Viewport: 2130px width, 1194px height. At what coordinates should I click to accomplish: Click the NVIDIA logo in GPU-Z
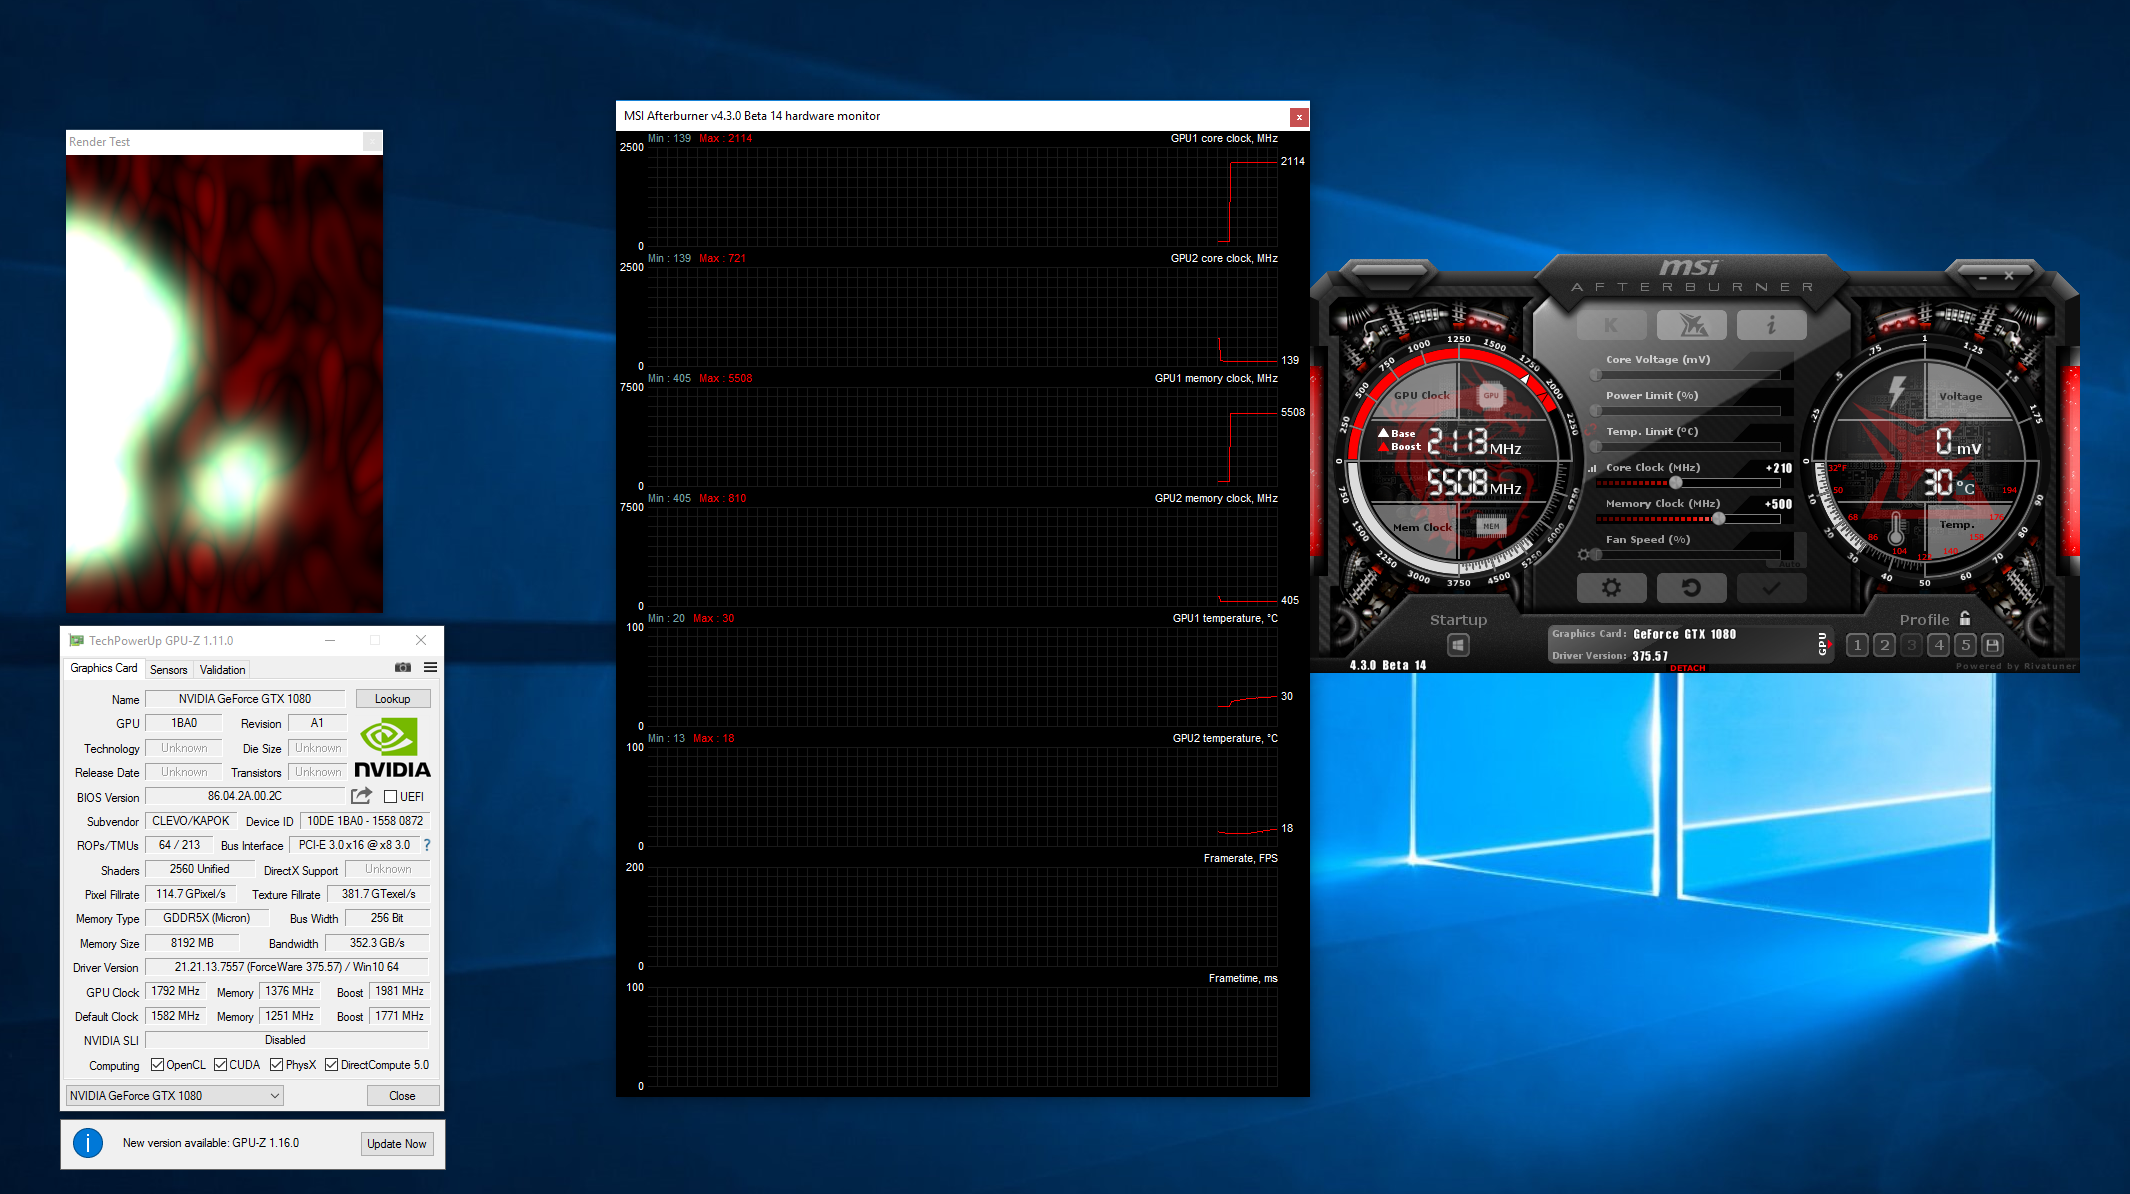392,748
